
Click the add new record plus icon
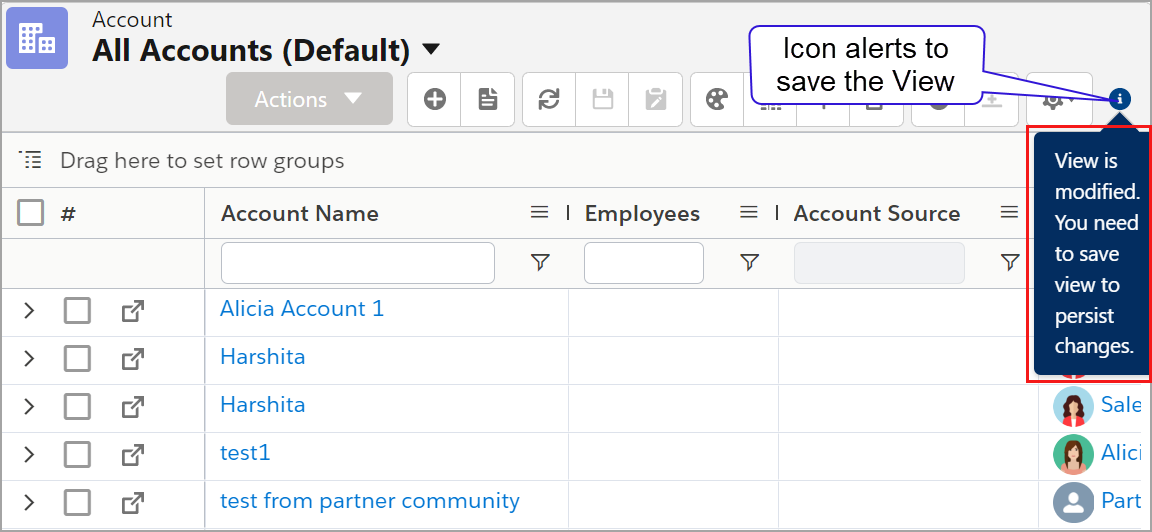pos(434,99)
